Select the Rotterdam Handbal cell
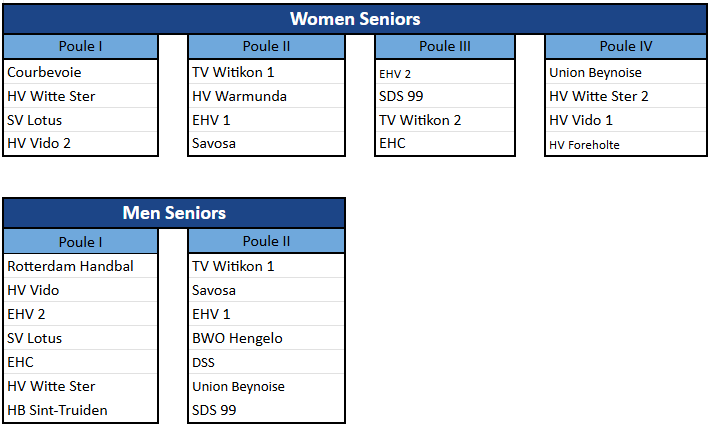This screenshot has width=713, height=426. (x=80, y=266)
